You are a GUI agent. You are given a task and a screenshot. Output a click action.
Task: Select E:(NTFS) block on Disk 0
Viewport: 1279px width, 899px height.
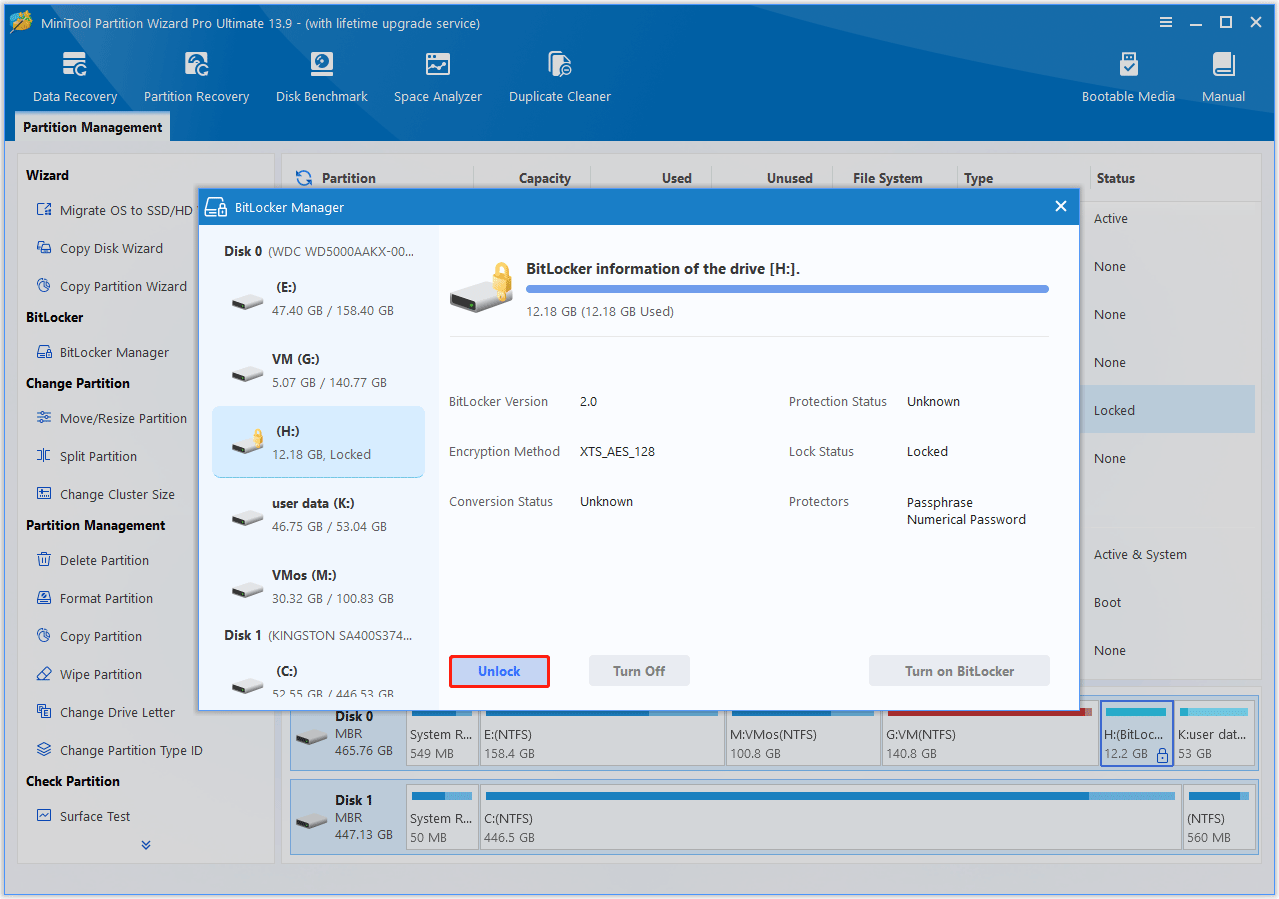(x=601, y=733)
